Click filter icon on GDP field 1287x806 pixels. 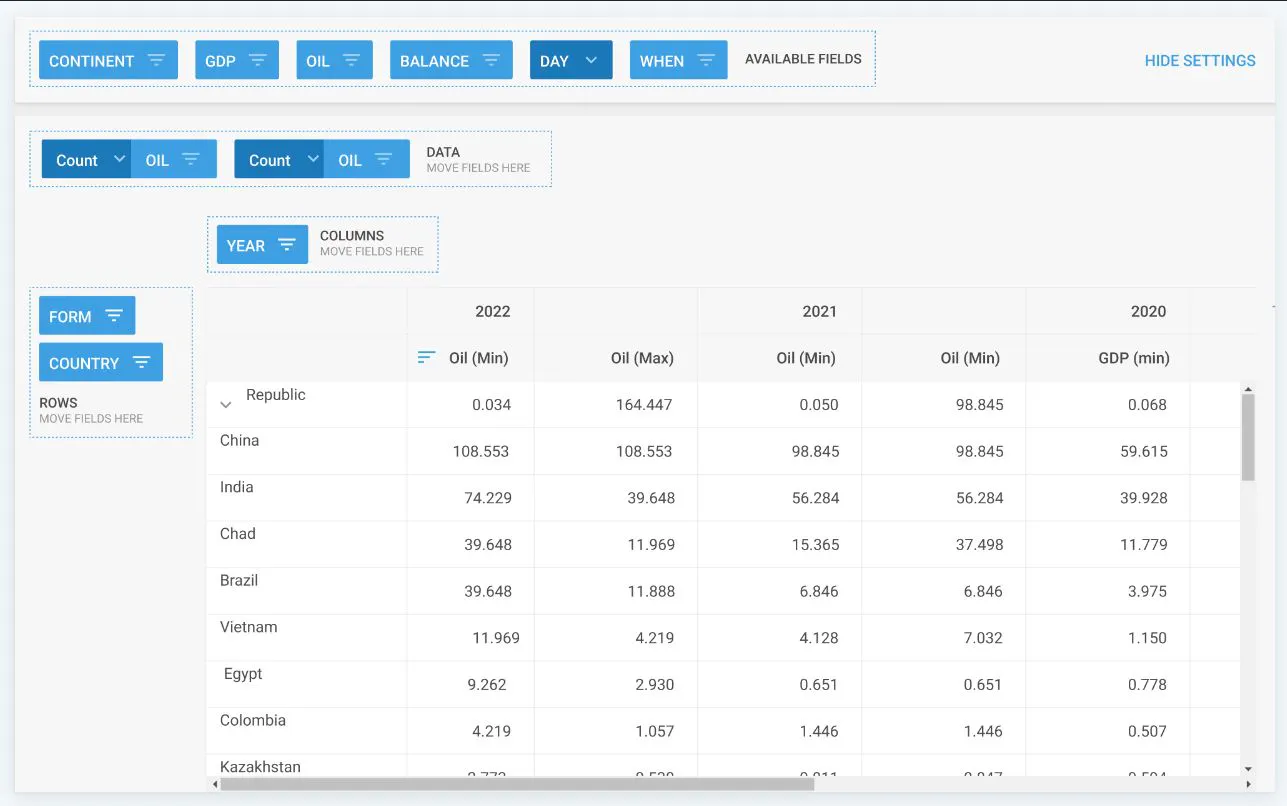(x=257, y=61)
